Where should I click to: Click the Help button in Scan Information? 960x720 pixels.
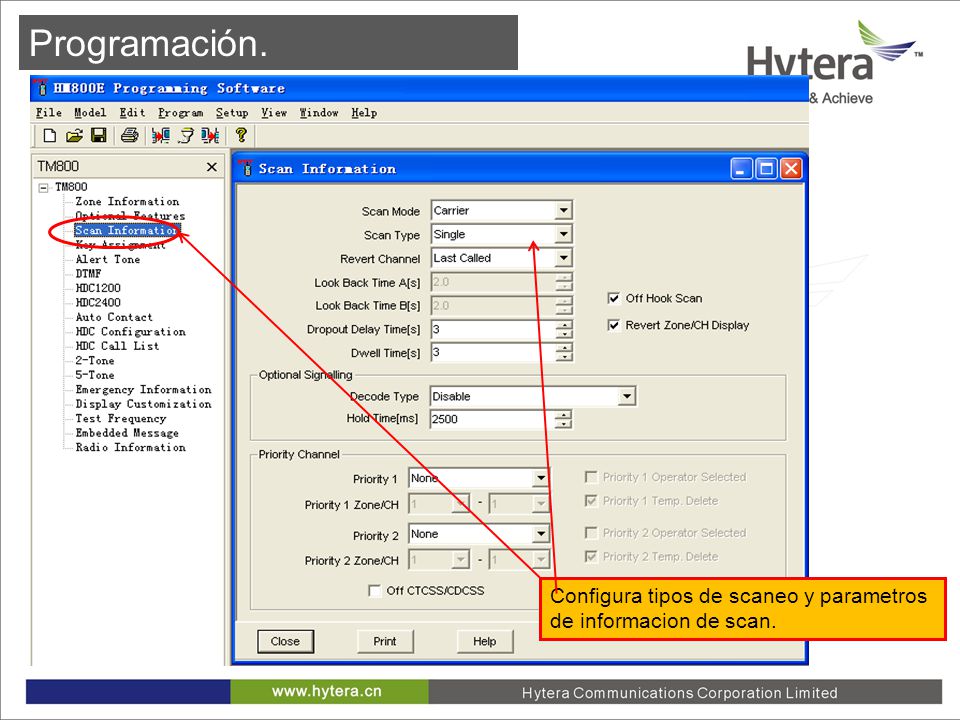484,641
